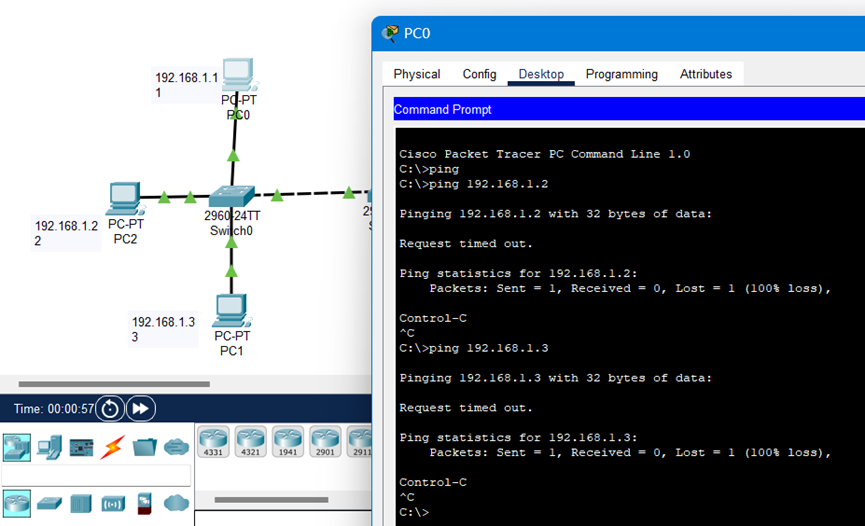Click the workspace horizontal scrollbar
The width and height of the screenshot is (865, 526).
(x=114, y=384)
